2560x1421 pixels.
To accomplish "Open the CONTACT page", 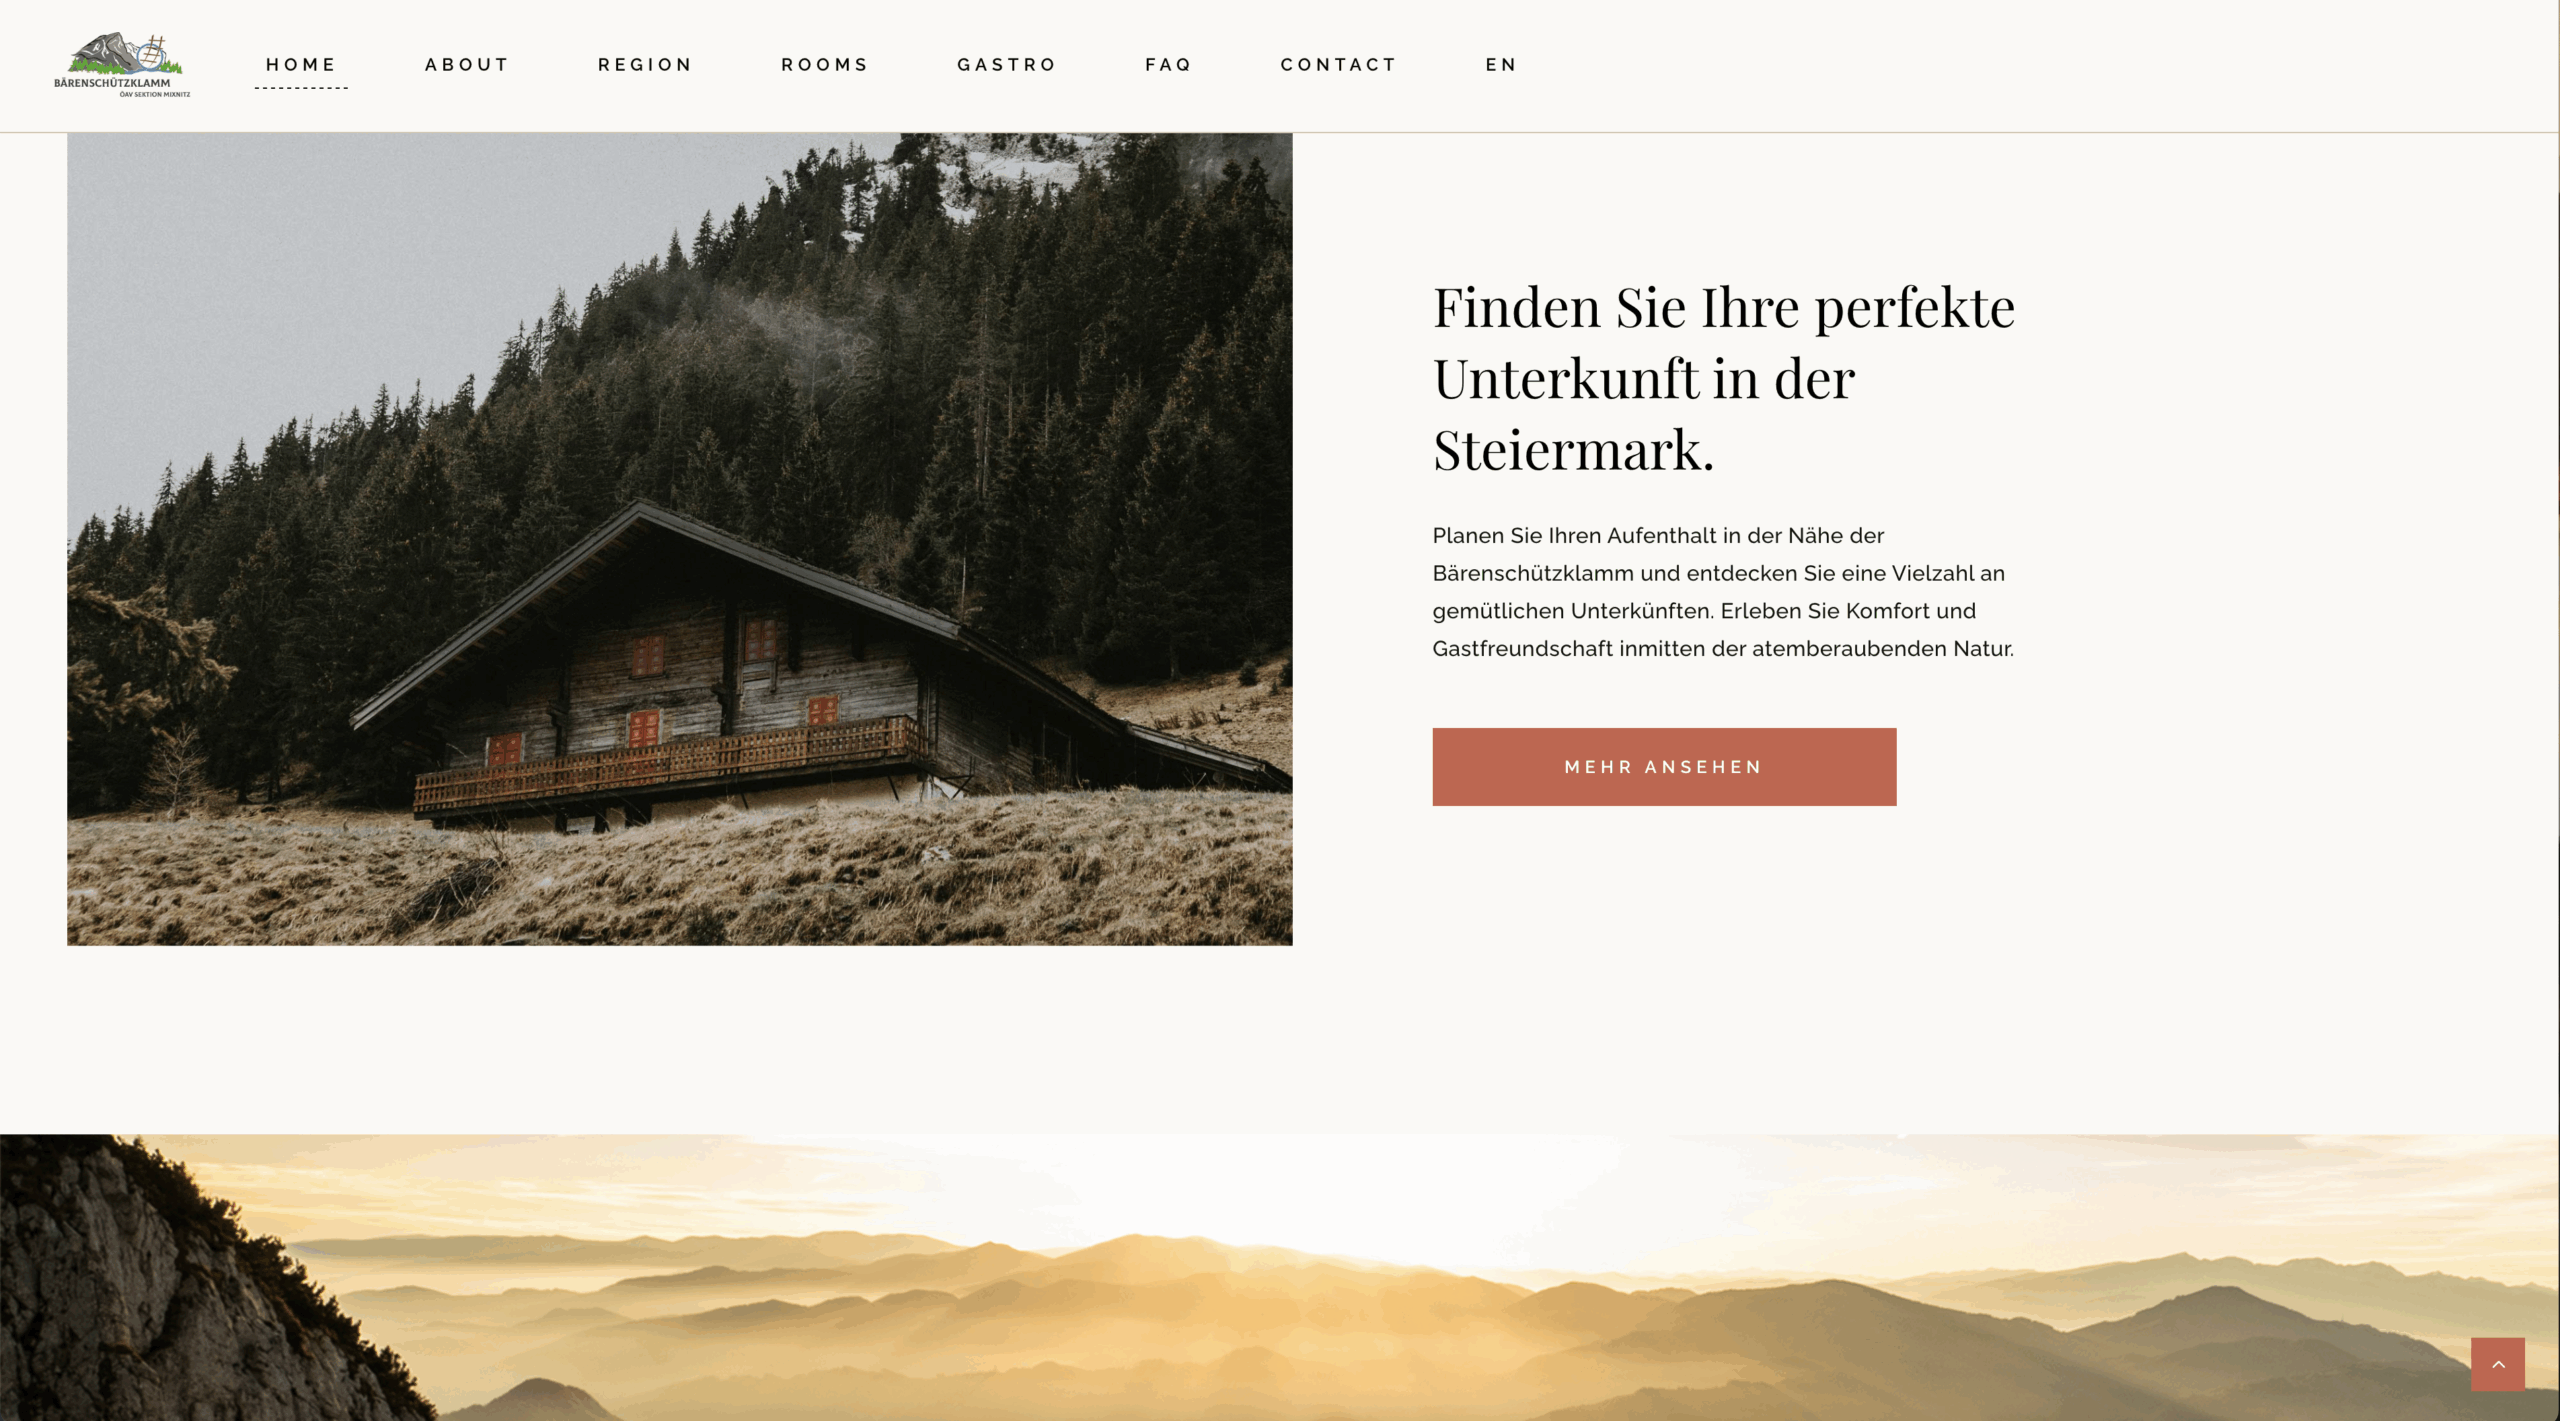I will [1339, 65].
